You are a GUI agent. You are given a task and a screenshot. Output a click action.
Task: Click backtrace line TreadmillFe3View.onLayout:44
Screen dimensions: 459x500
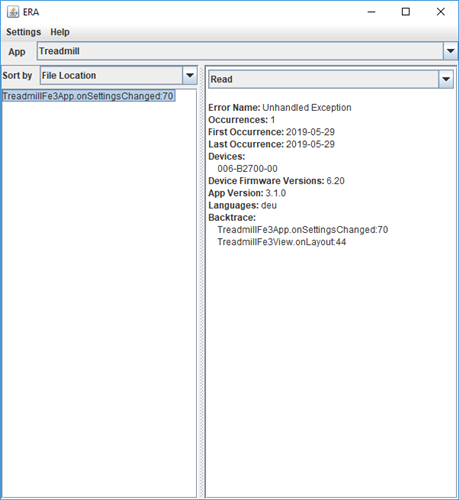click(x=282, y=242)
